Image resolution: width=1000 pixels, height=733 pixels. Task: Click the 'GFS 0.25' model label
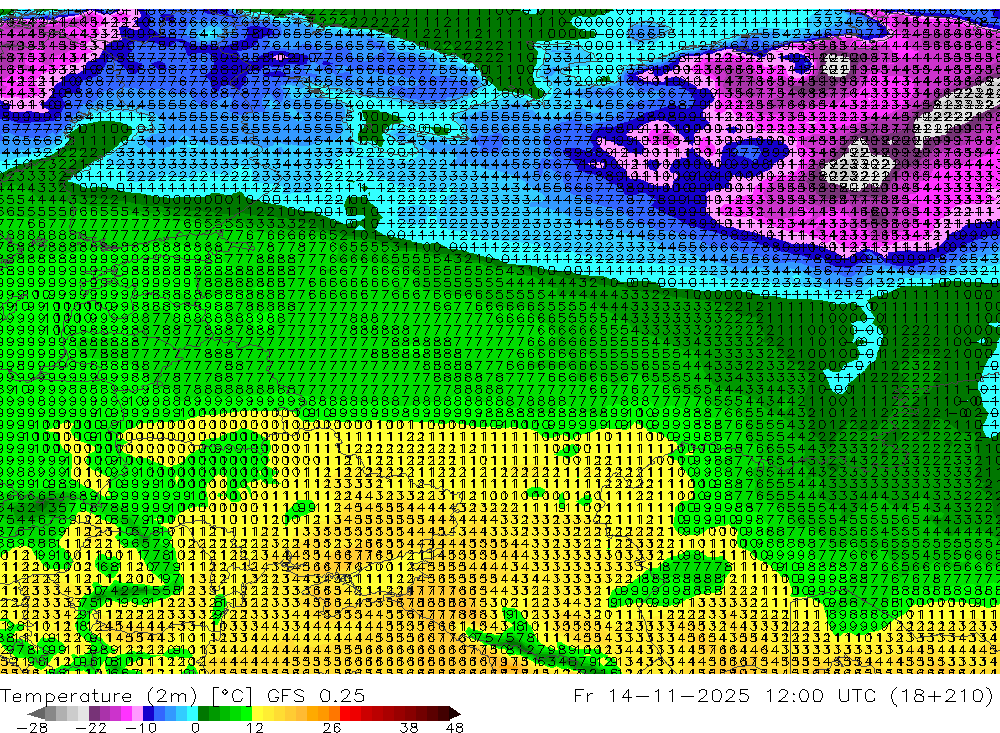tap(316, 695)
